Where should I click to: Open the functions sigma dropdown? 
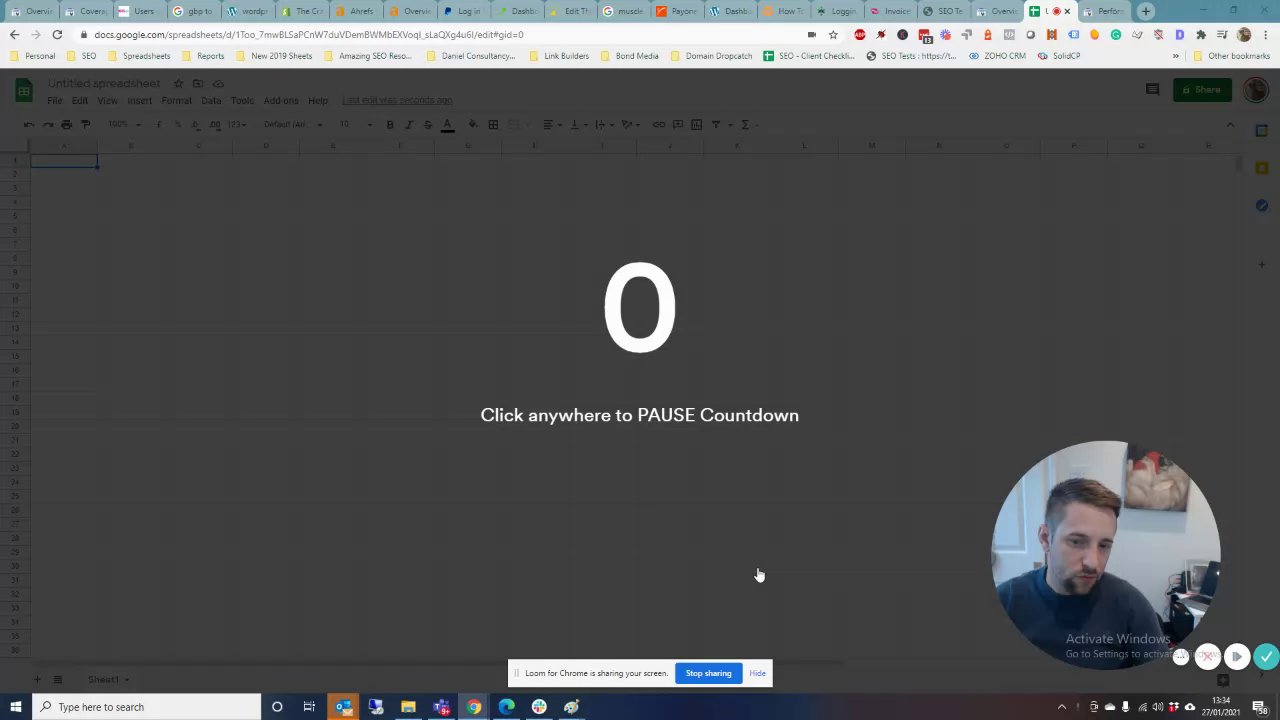coord(748,124)
